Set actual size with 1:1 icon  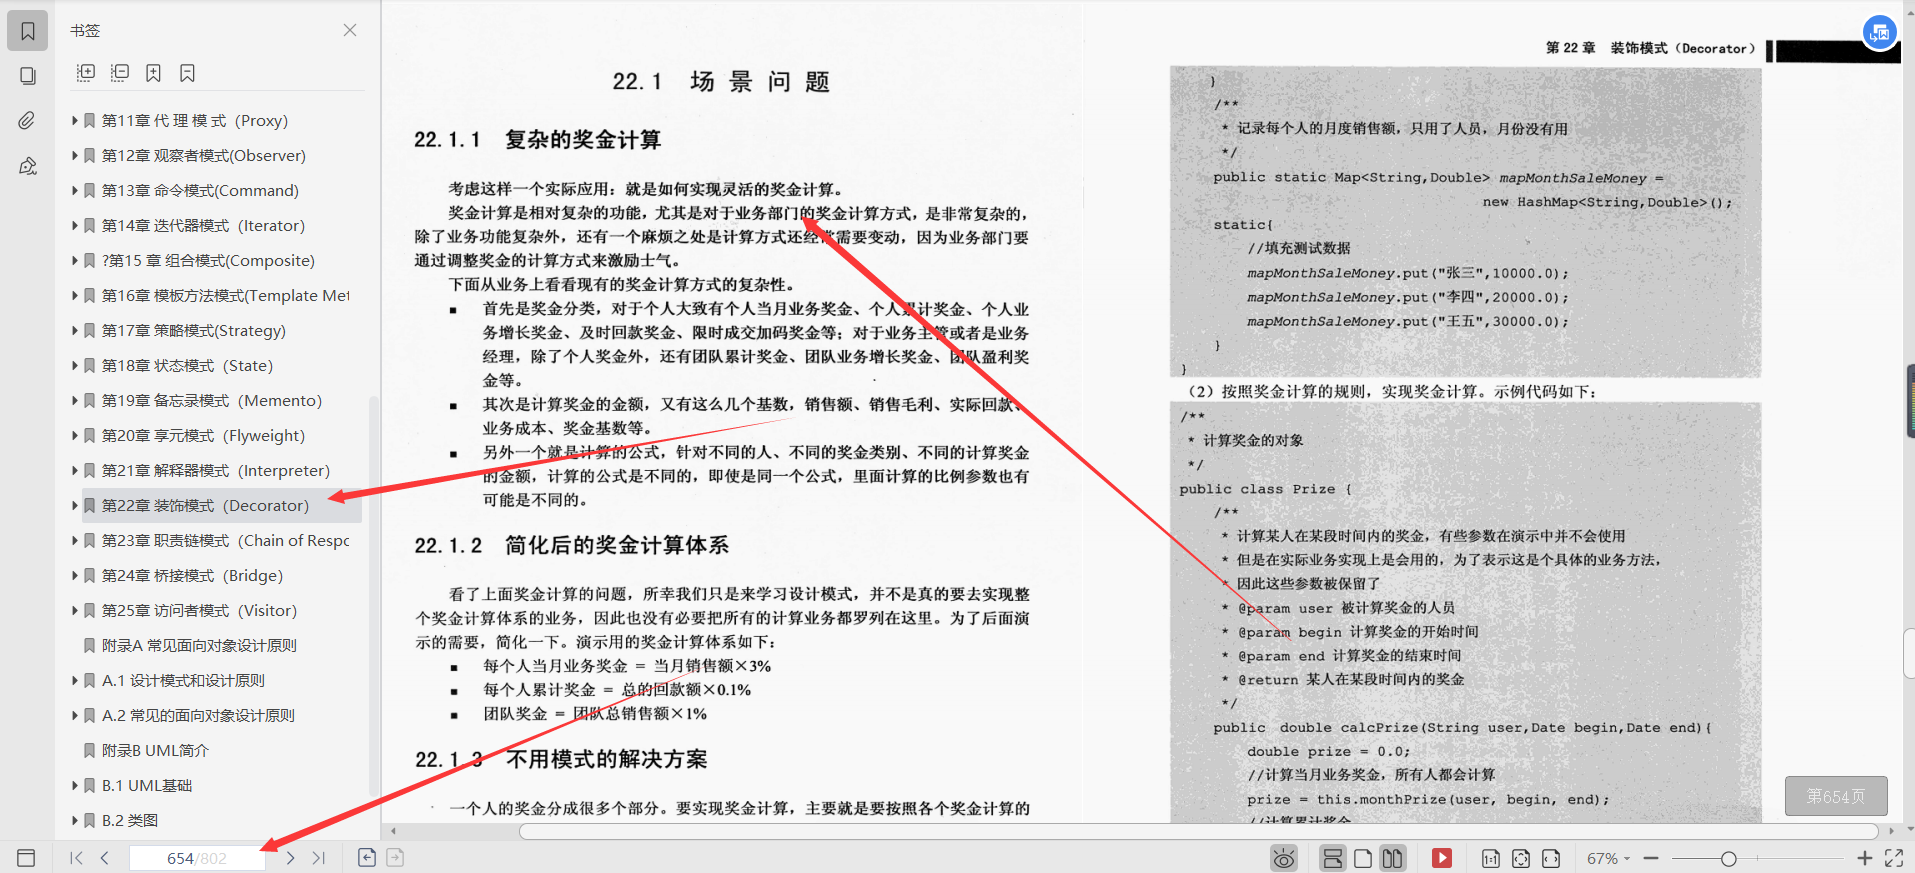(1491, 858)
